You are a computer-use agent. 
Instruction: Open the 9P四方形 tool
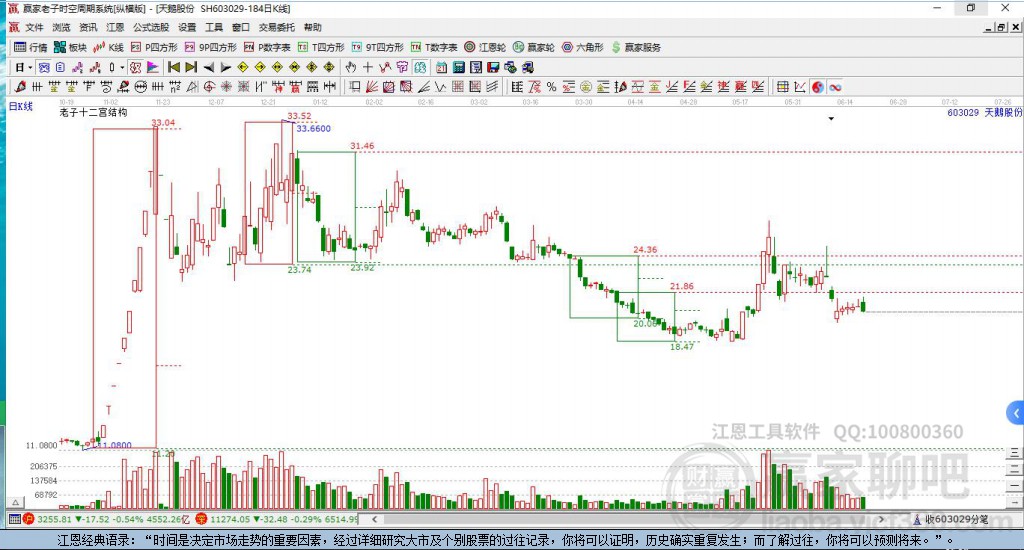click(x=210, y=47)
